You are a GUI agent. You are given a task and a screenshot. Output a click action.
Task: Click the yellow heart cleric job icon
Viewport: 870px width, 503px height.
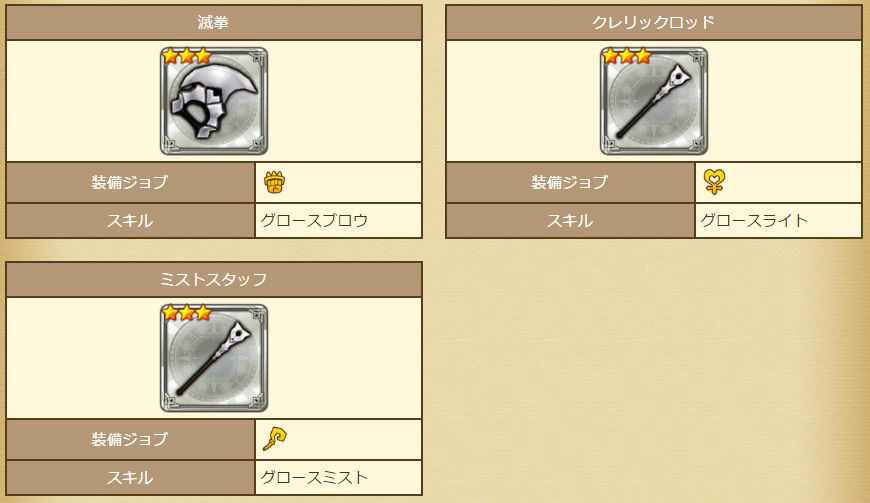tap(714, 182)
